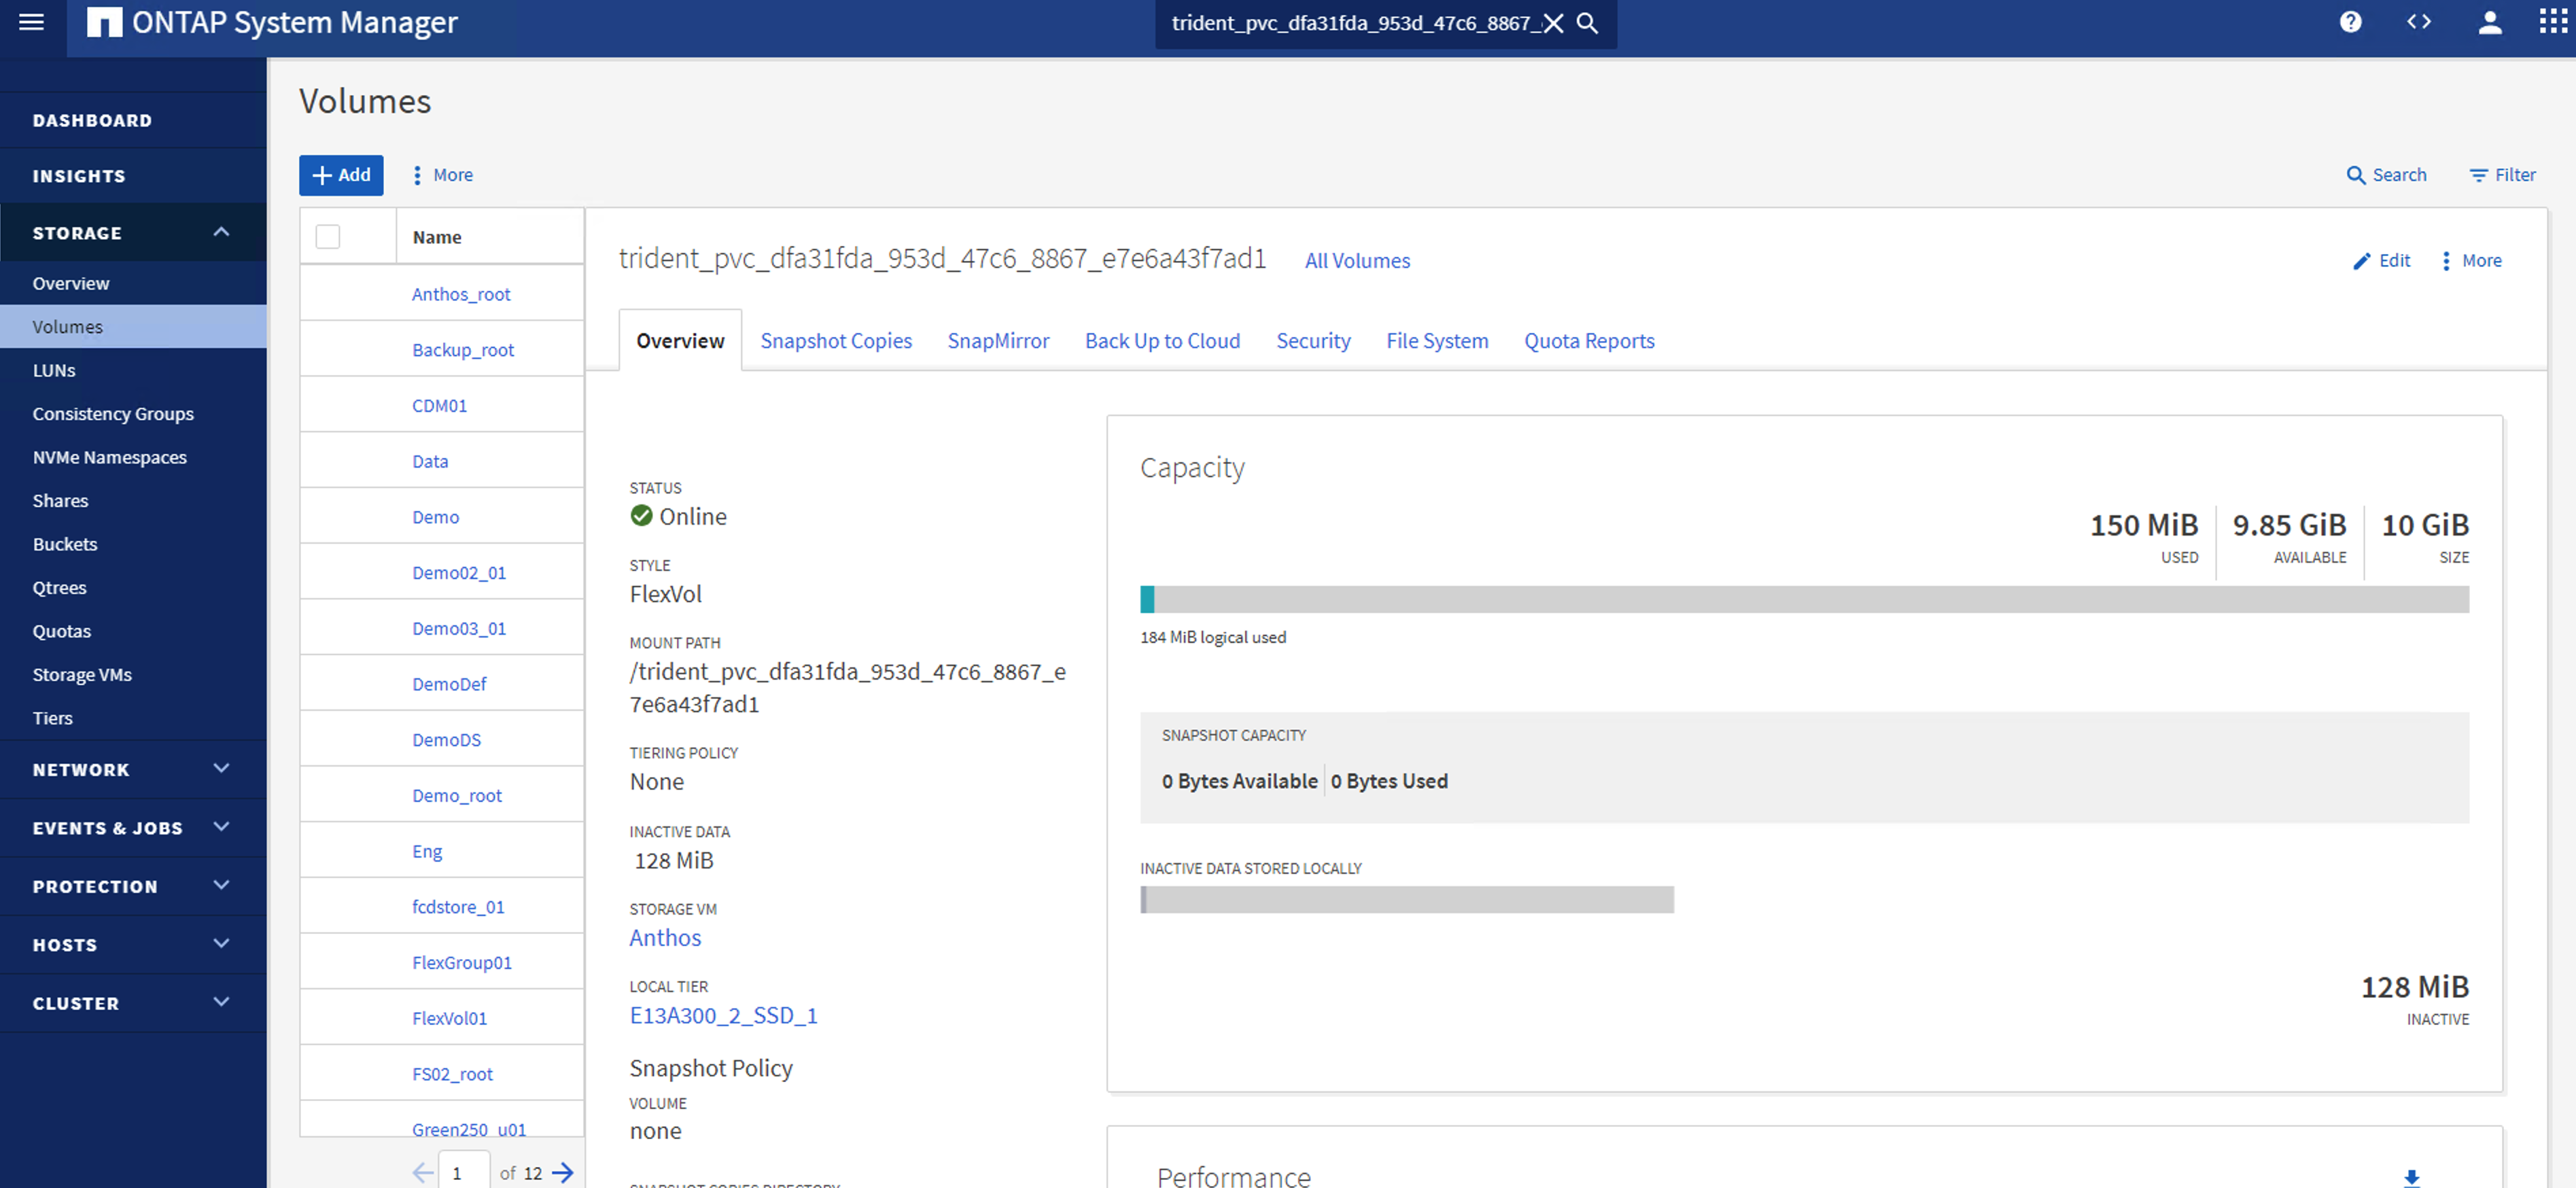
Task: Expand the Network navigation section
Action: point(221,769)
